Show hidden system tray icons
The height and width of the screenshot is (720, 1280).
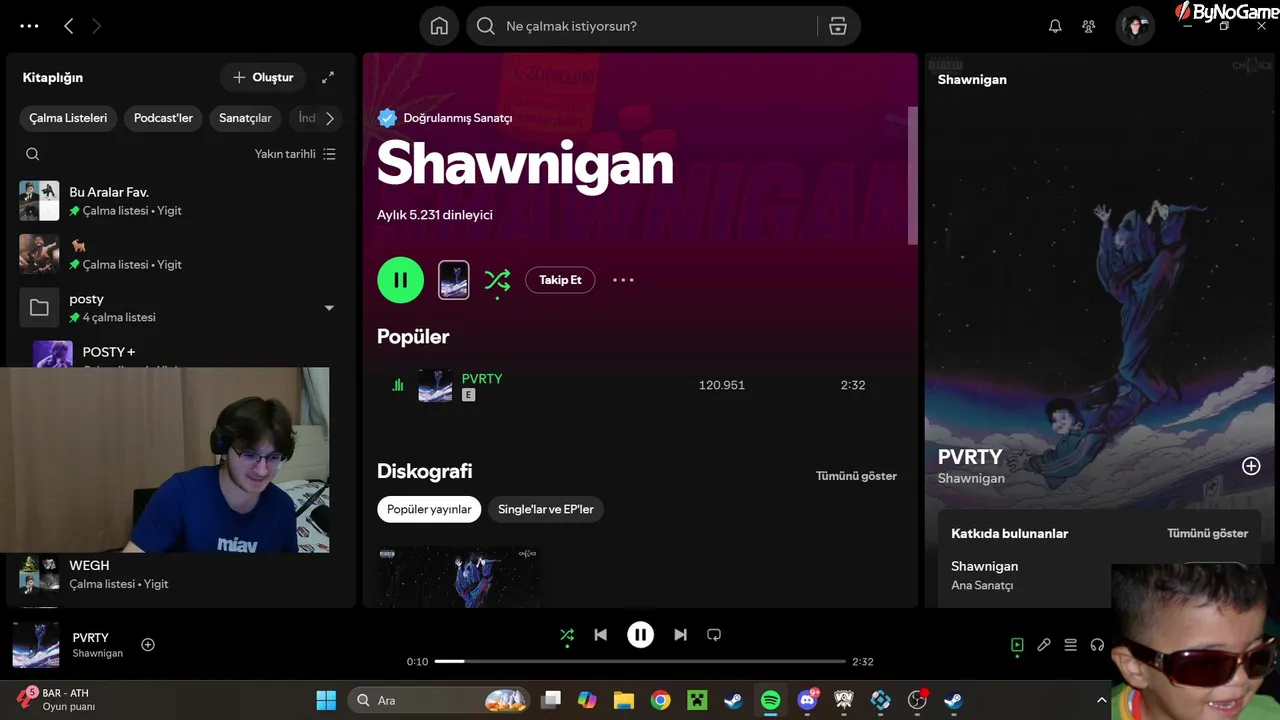pyautogui.click(x=1102, y=700)
